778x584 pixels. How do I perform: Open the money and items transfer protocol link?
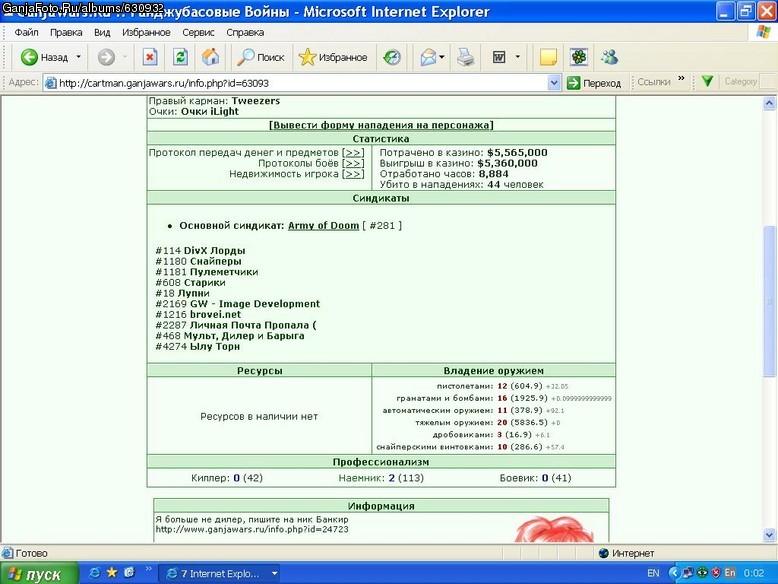(353, 152)
